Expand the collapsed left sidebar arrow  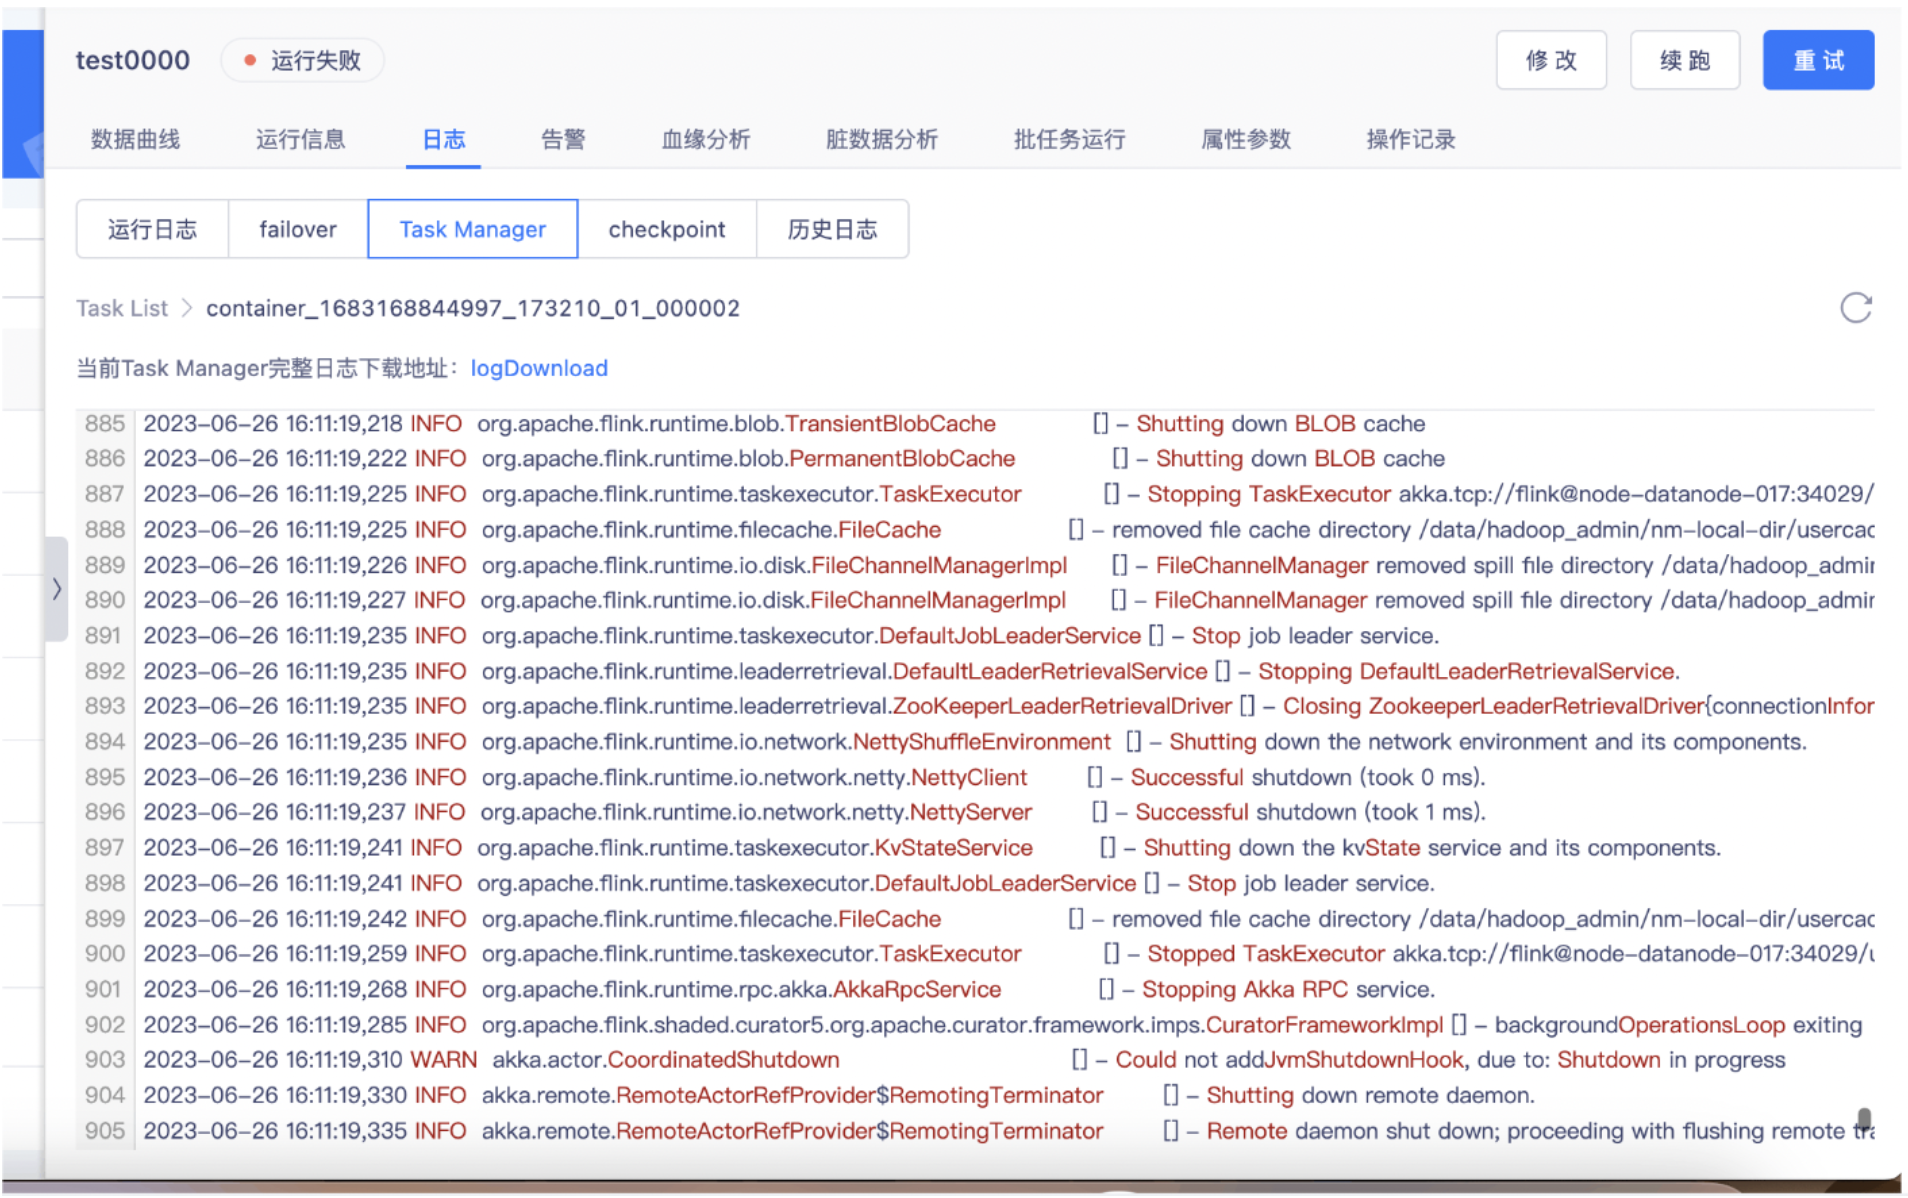tap(57, 589)
